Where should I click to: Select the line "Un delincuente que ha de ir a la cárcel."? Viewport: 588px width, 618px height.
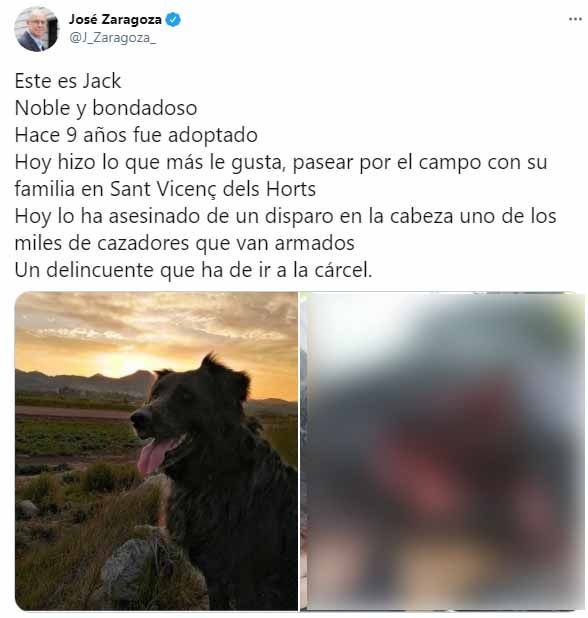pyautogui.click(x=194, y=270)
